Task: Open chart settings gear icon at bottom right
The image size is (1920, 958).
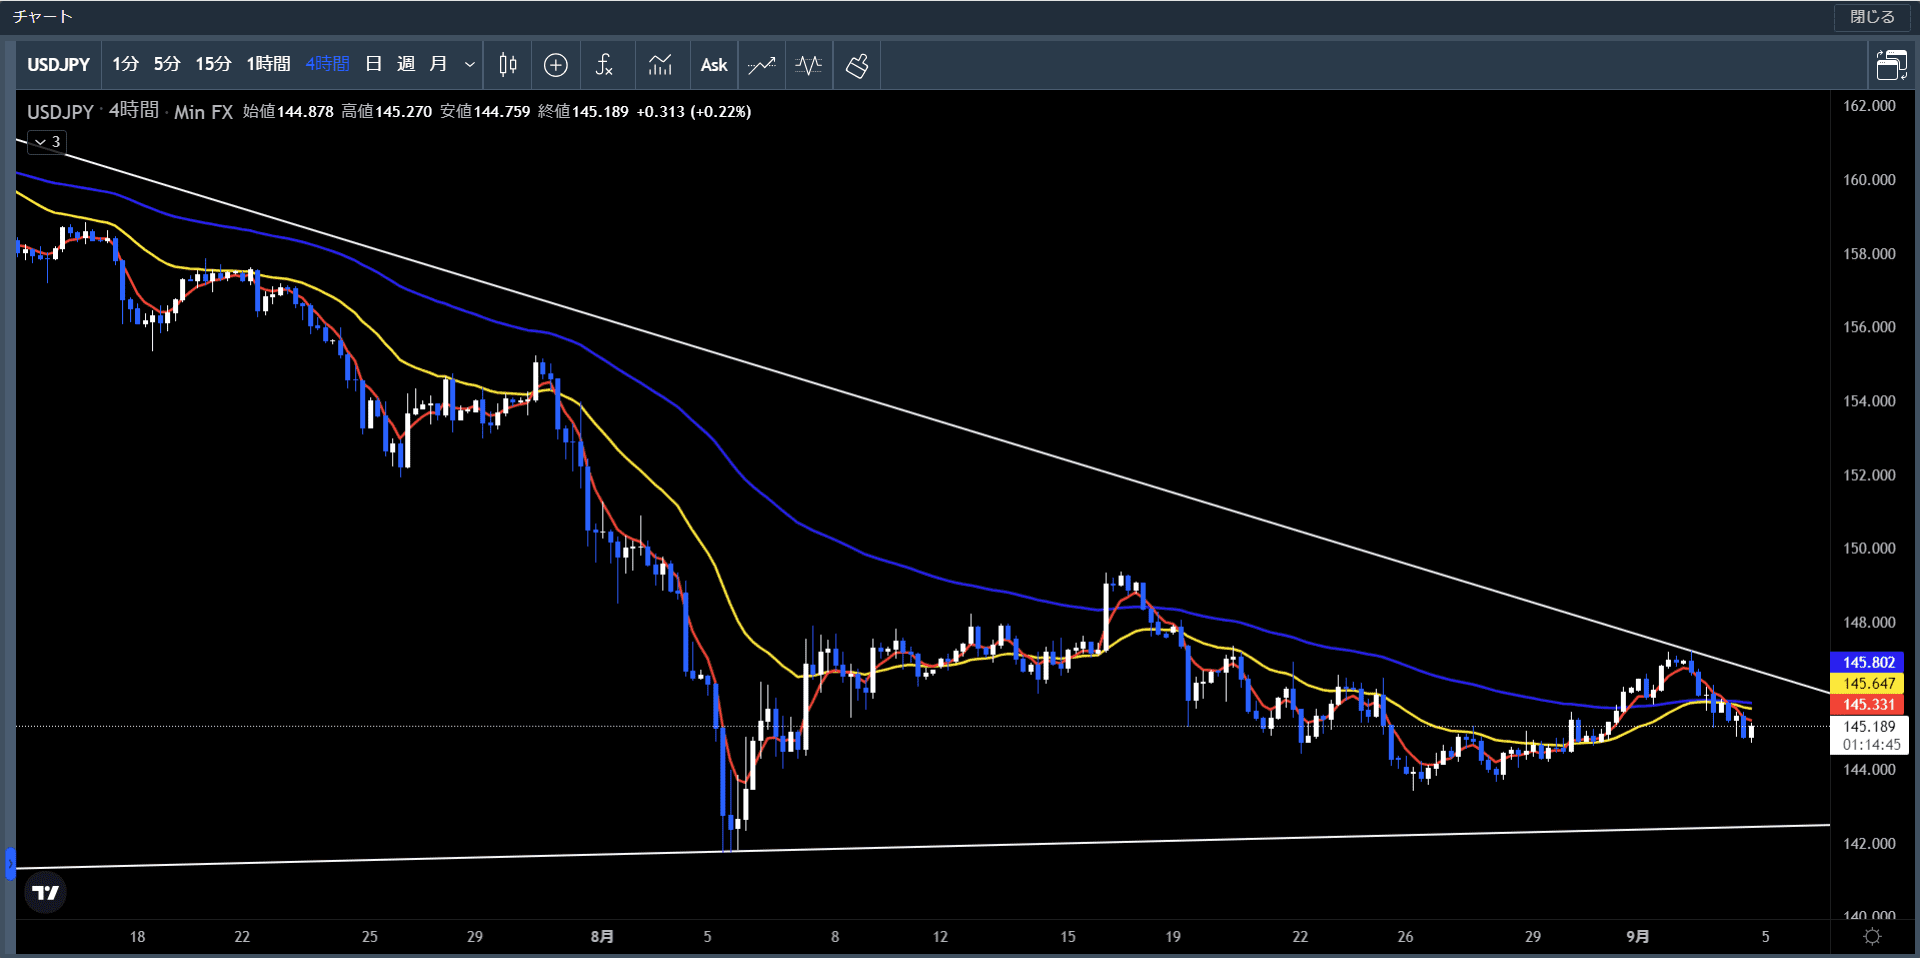Action: pos(1873,937)
